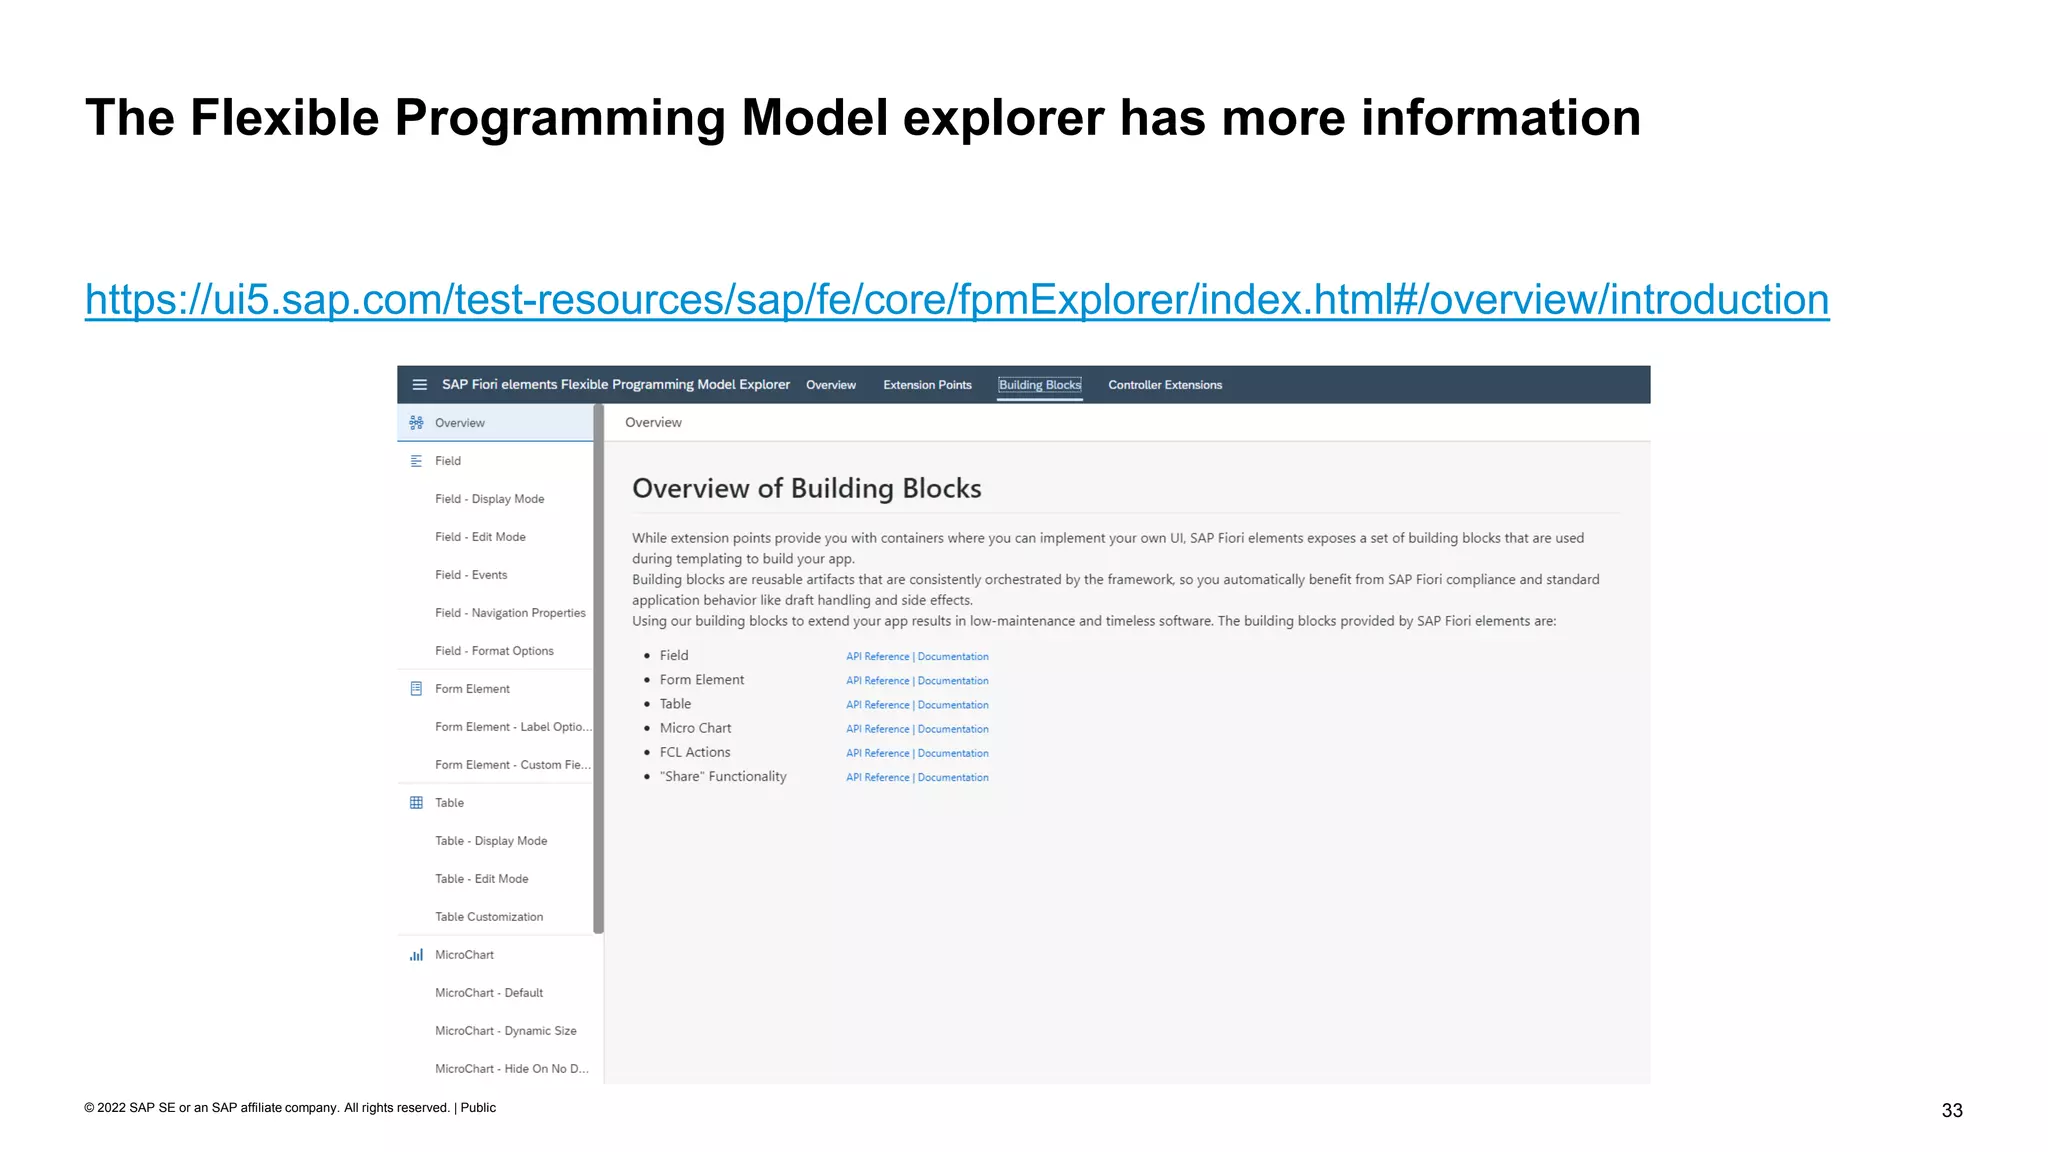Screen dimensions: 2048x1152
Task: Open the Overview top navigation tab
Action: click(x=831, y=385)
